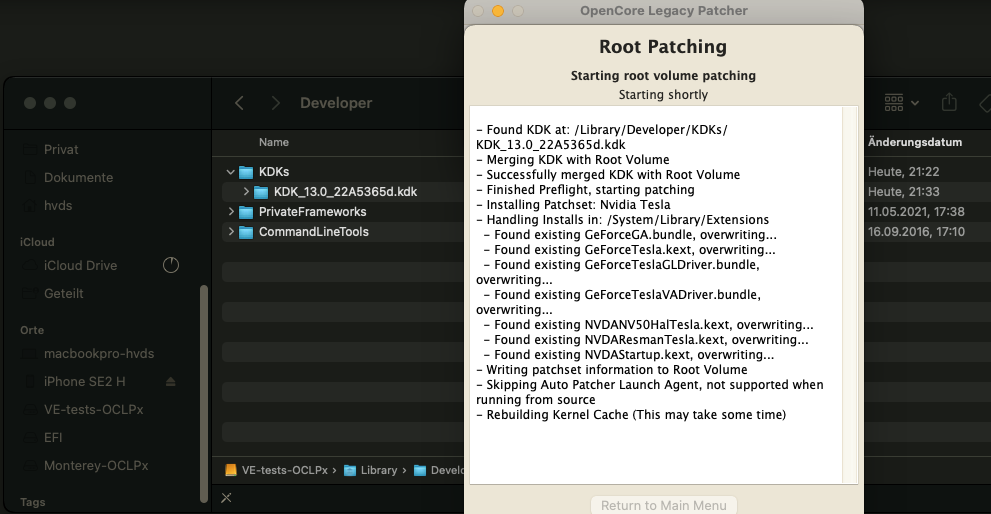Click the iCloud Drive sync progress icon
The height and width of the screenshot is (514, 991).
click(170, 265)
